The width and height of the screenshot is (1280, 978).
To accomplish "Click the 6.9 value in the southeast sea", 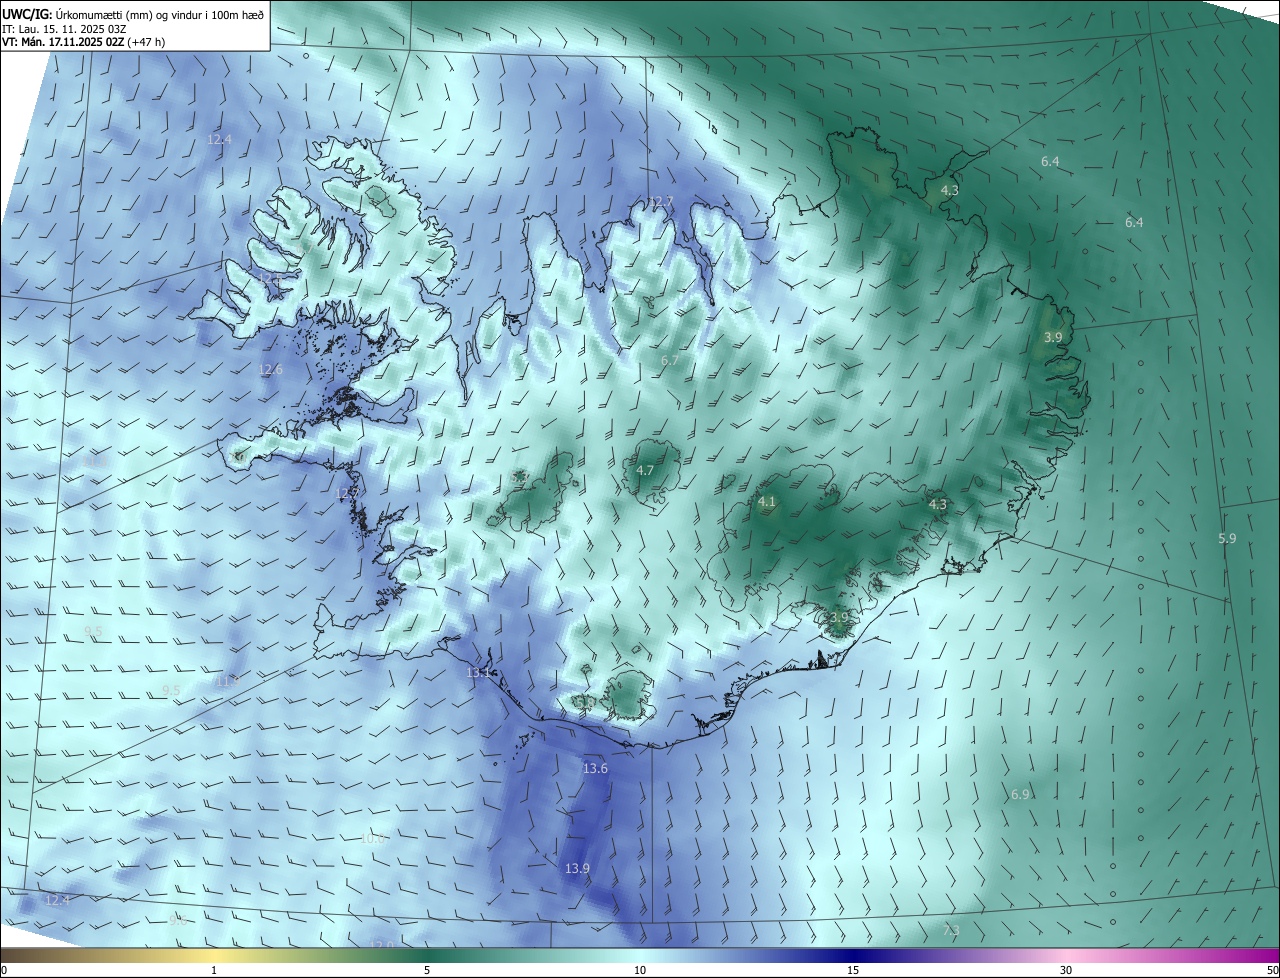I will click(1020, 794).
